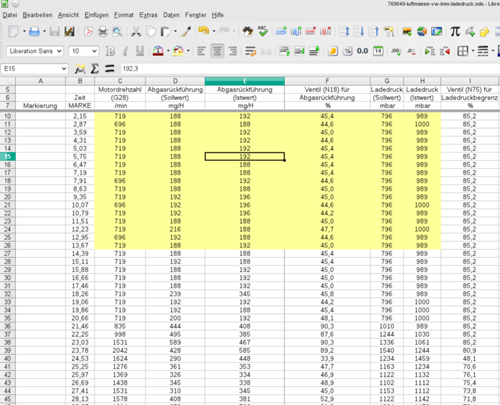Align cell content to top
Viewport: 500px width, 405px height.
click(x=284, y=51)
